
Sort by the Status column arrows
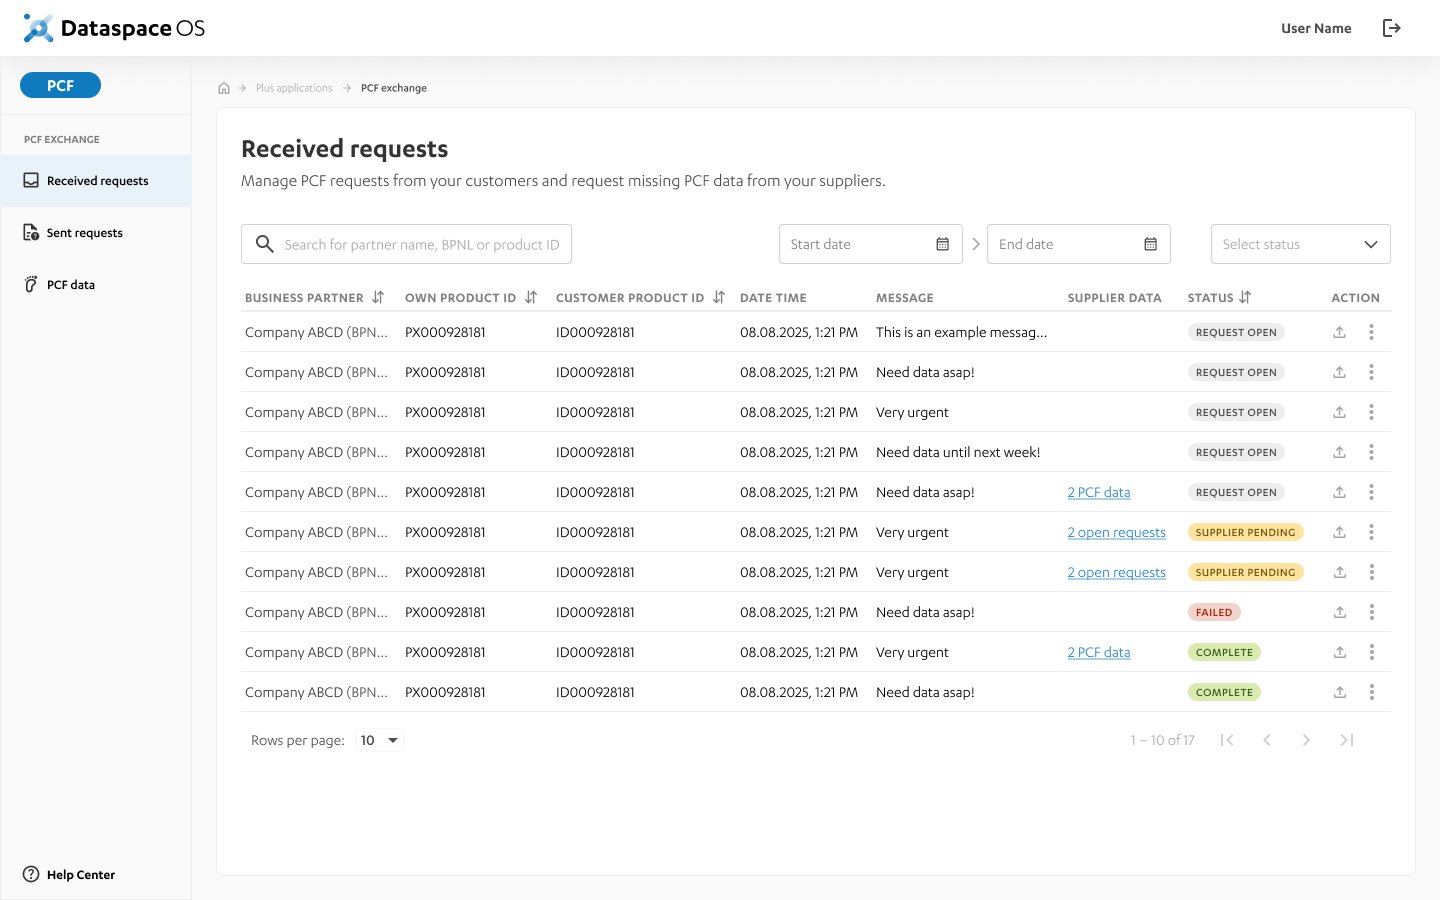pyautogui.click(x=1245, y=297)
